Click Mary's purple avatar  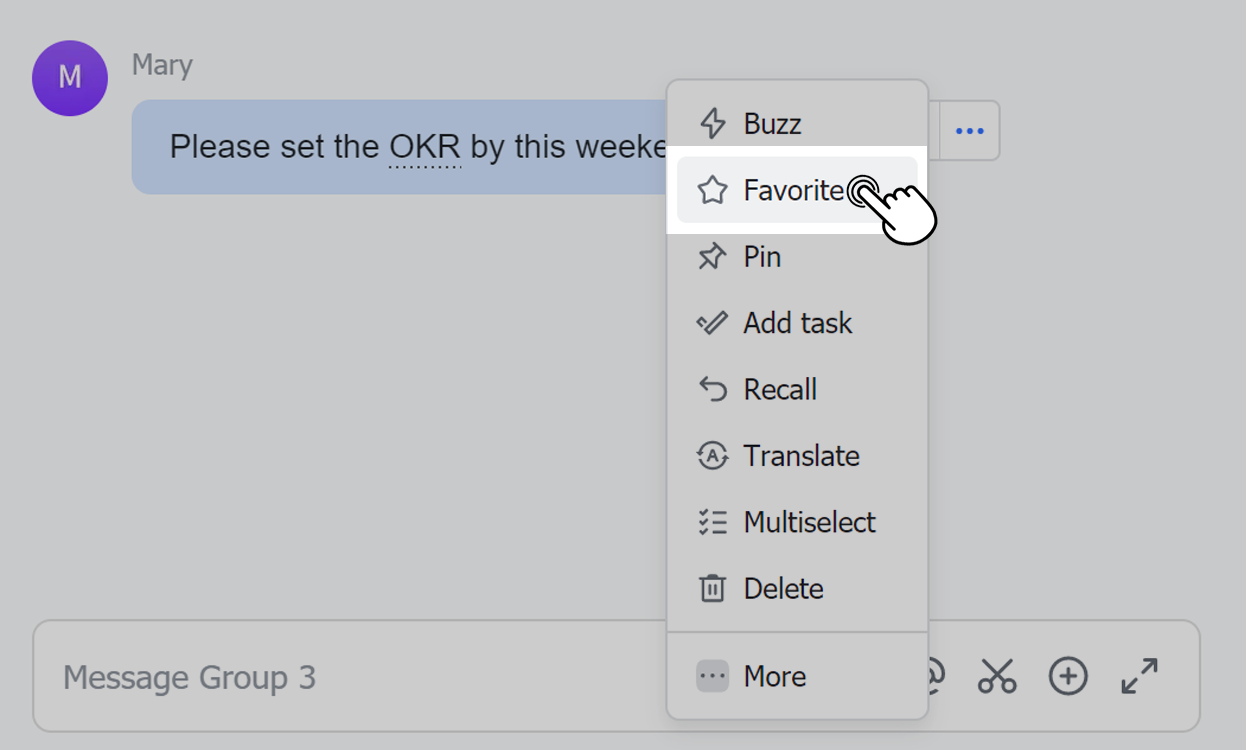[x=70, y=78]
